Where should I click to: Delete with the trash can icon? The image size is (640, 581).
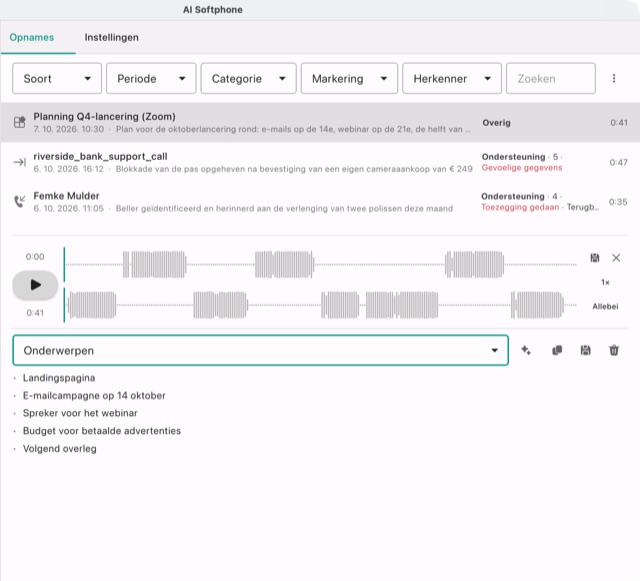[x=614, y=350]
